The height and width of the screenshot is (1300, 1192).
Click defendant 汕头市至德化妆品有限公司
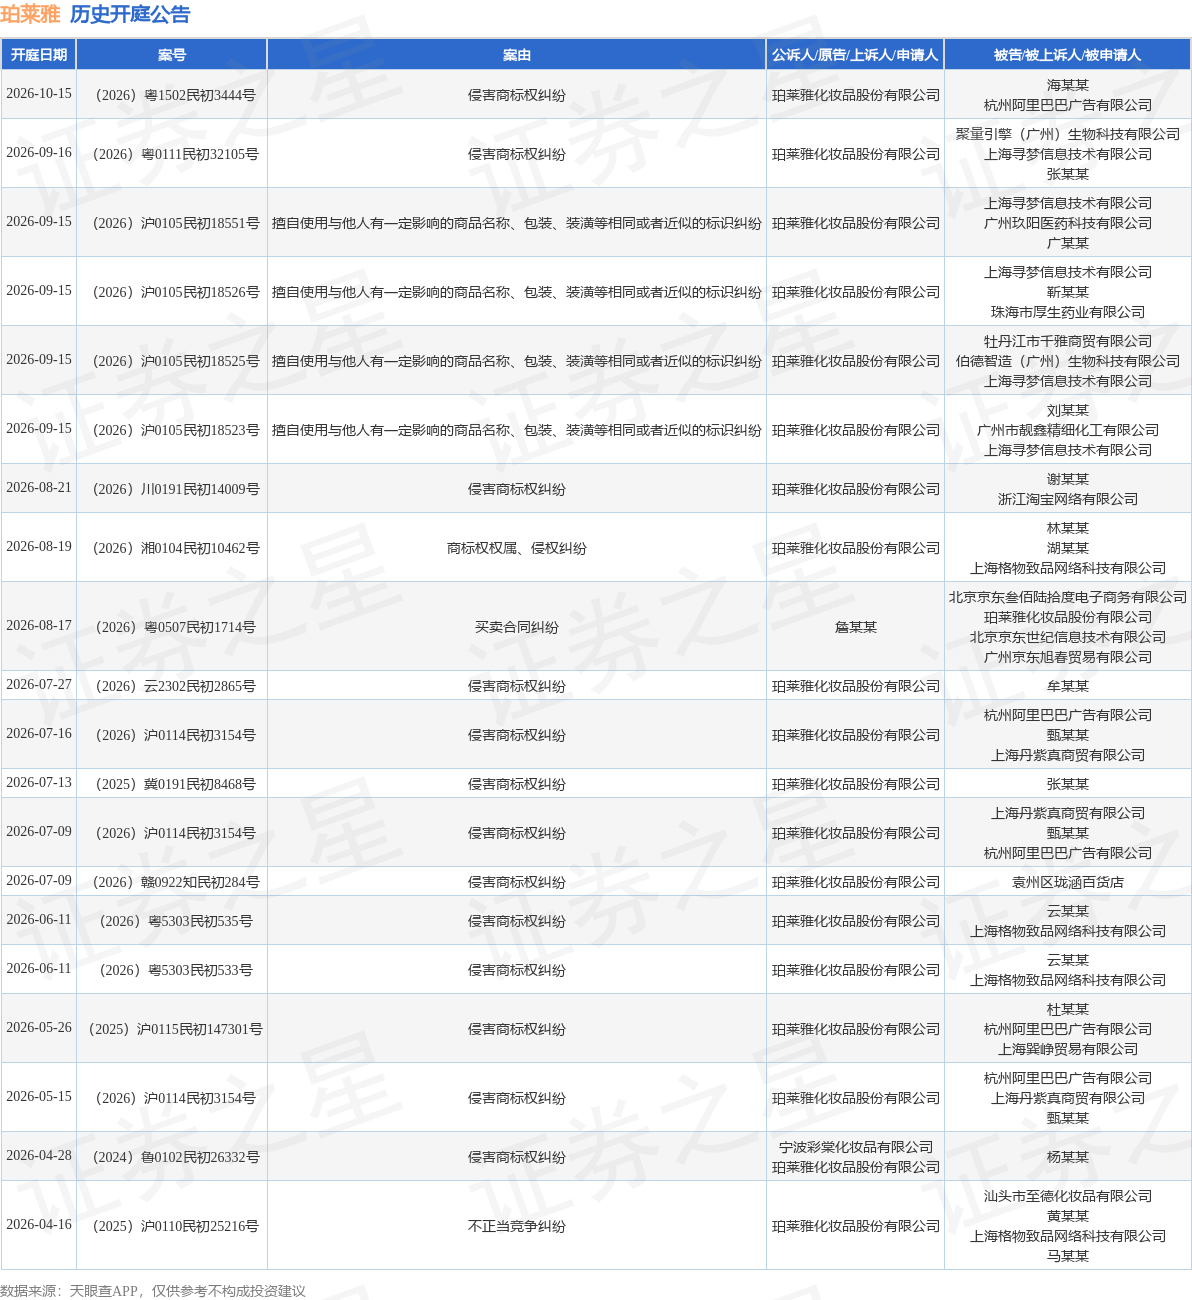[x=1068, y=1196]
